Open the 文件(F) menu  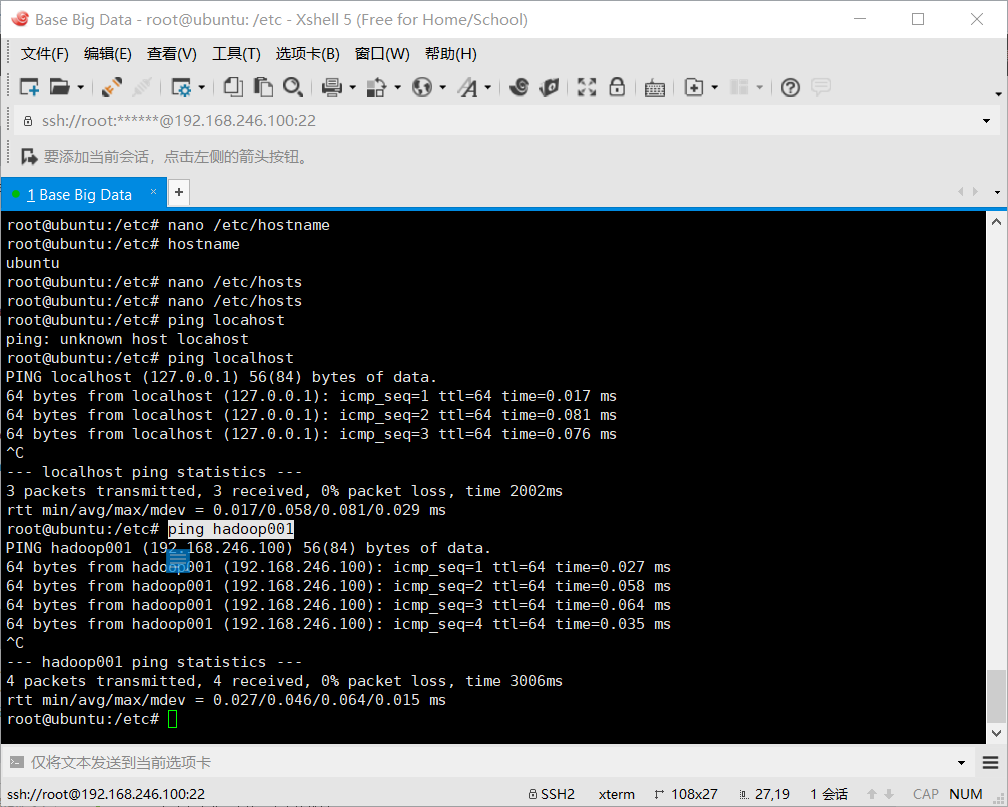pyautogui.click(x=44, y=53)
